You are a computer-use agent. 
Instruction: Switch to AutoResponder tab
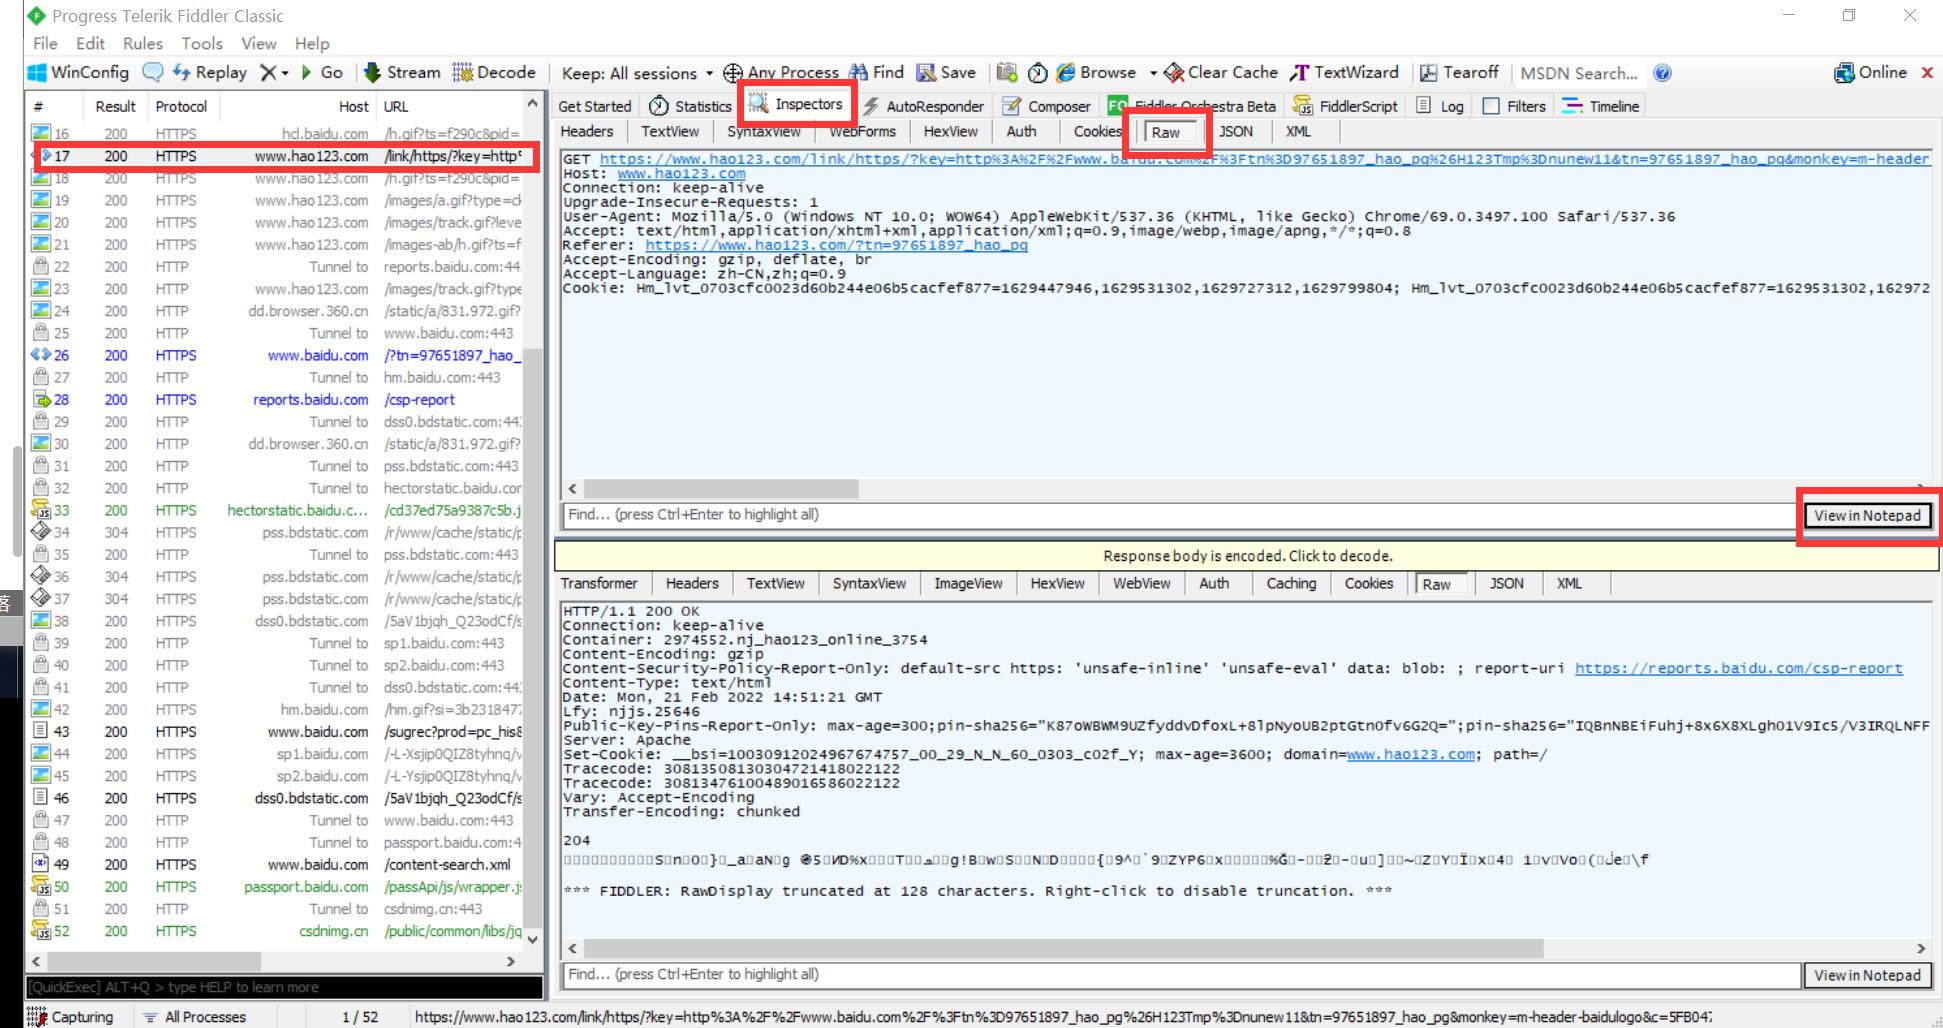click(x=923, y=106)
